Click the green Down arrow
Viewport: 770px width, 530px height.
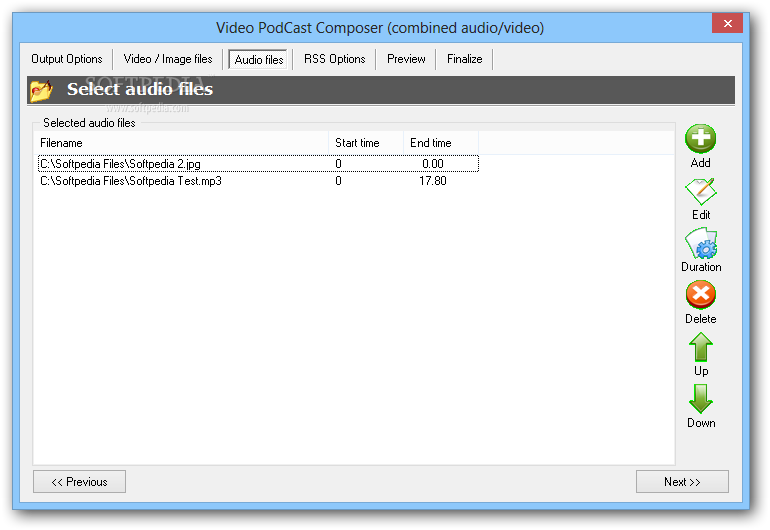[701, 399]
